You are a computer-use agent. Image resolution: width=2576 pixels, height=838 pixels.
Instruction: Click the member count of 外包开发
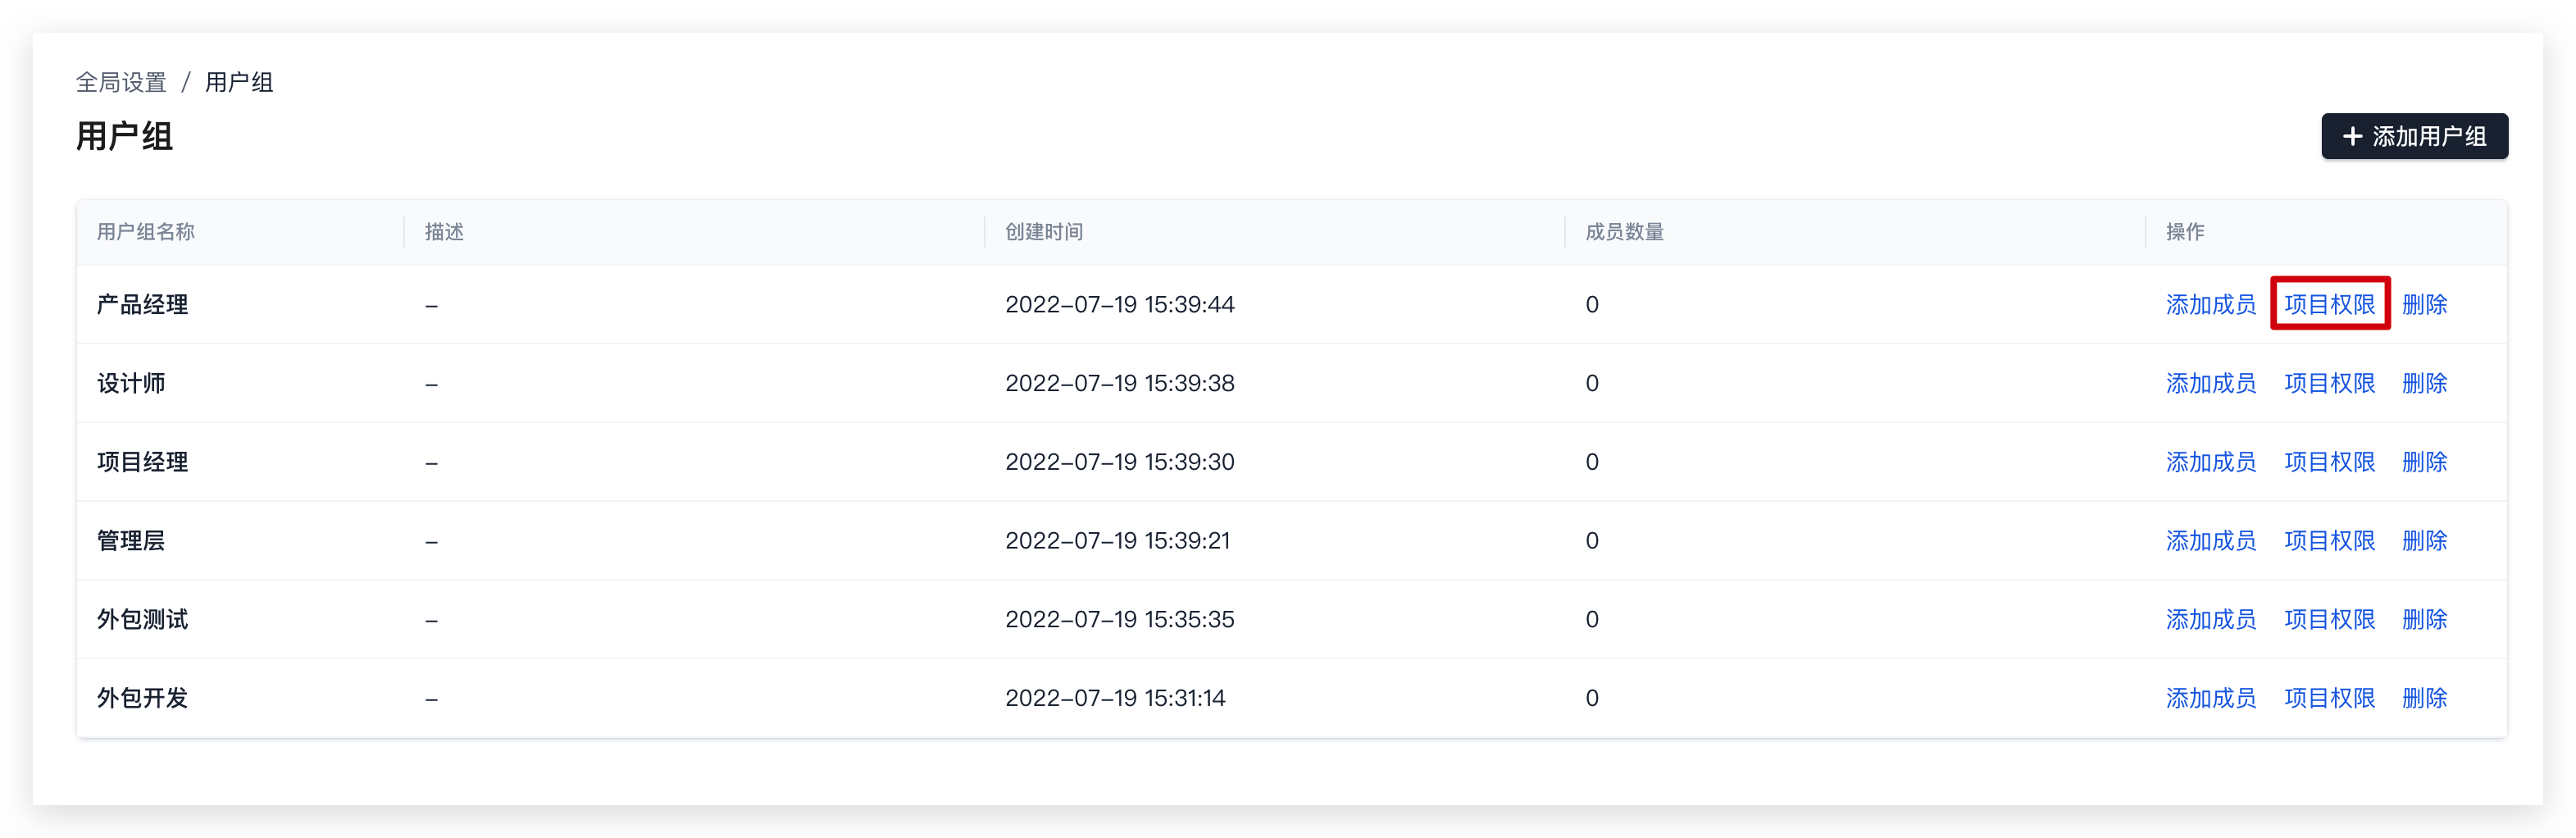[x=1592, y=698]
